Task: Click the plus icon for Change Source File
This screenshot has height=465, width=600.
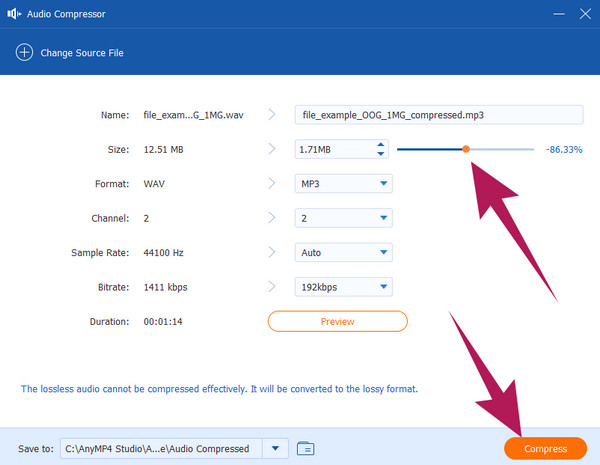Action: 24,52
